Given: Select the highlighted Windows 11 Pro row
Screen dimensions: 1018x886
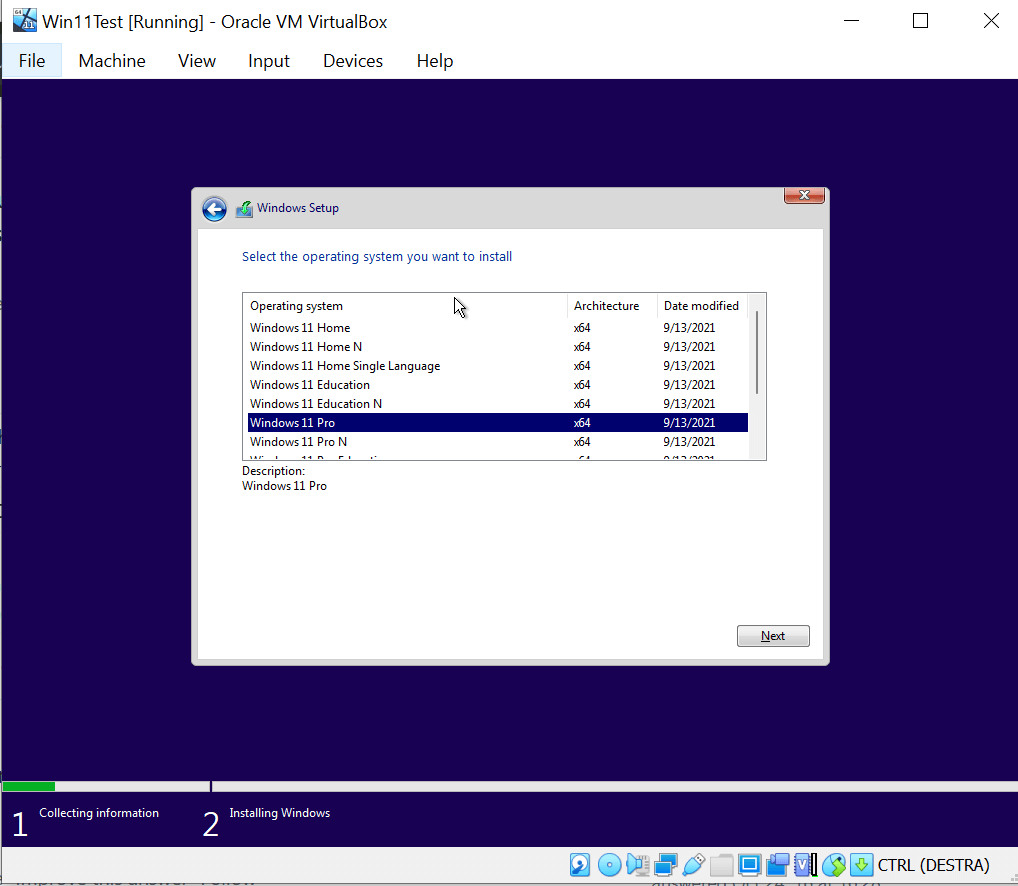Looking at the screenshot, I should point(497,423).
